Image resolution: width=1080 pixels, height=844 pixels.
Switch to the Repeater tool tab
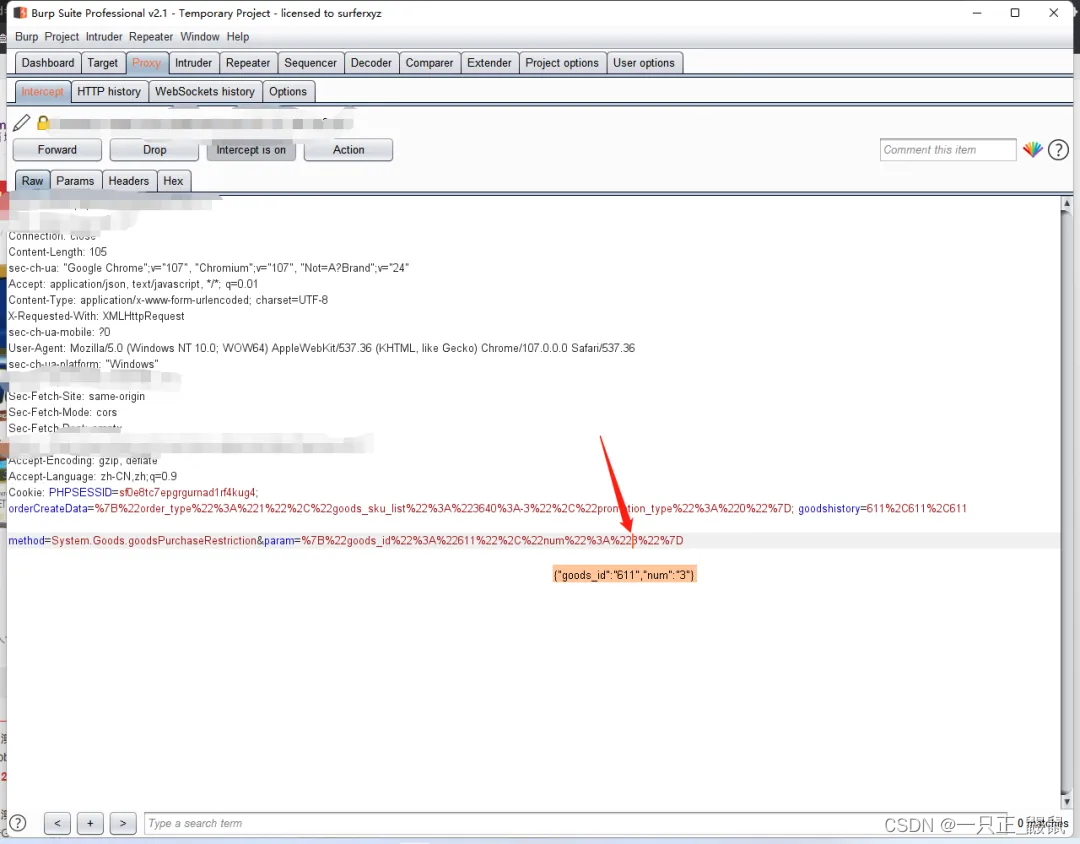click(x=248, y=63)
